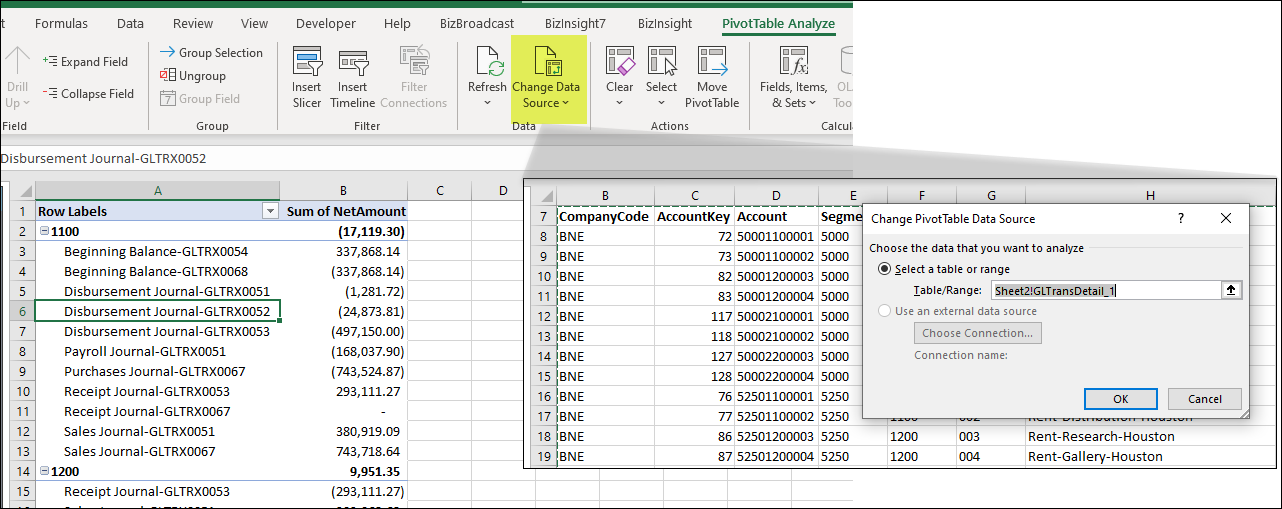Click Change Data Source icon
Viewport: 1282px width, 509px height.
[x=546, y=62]
